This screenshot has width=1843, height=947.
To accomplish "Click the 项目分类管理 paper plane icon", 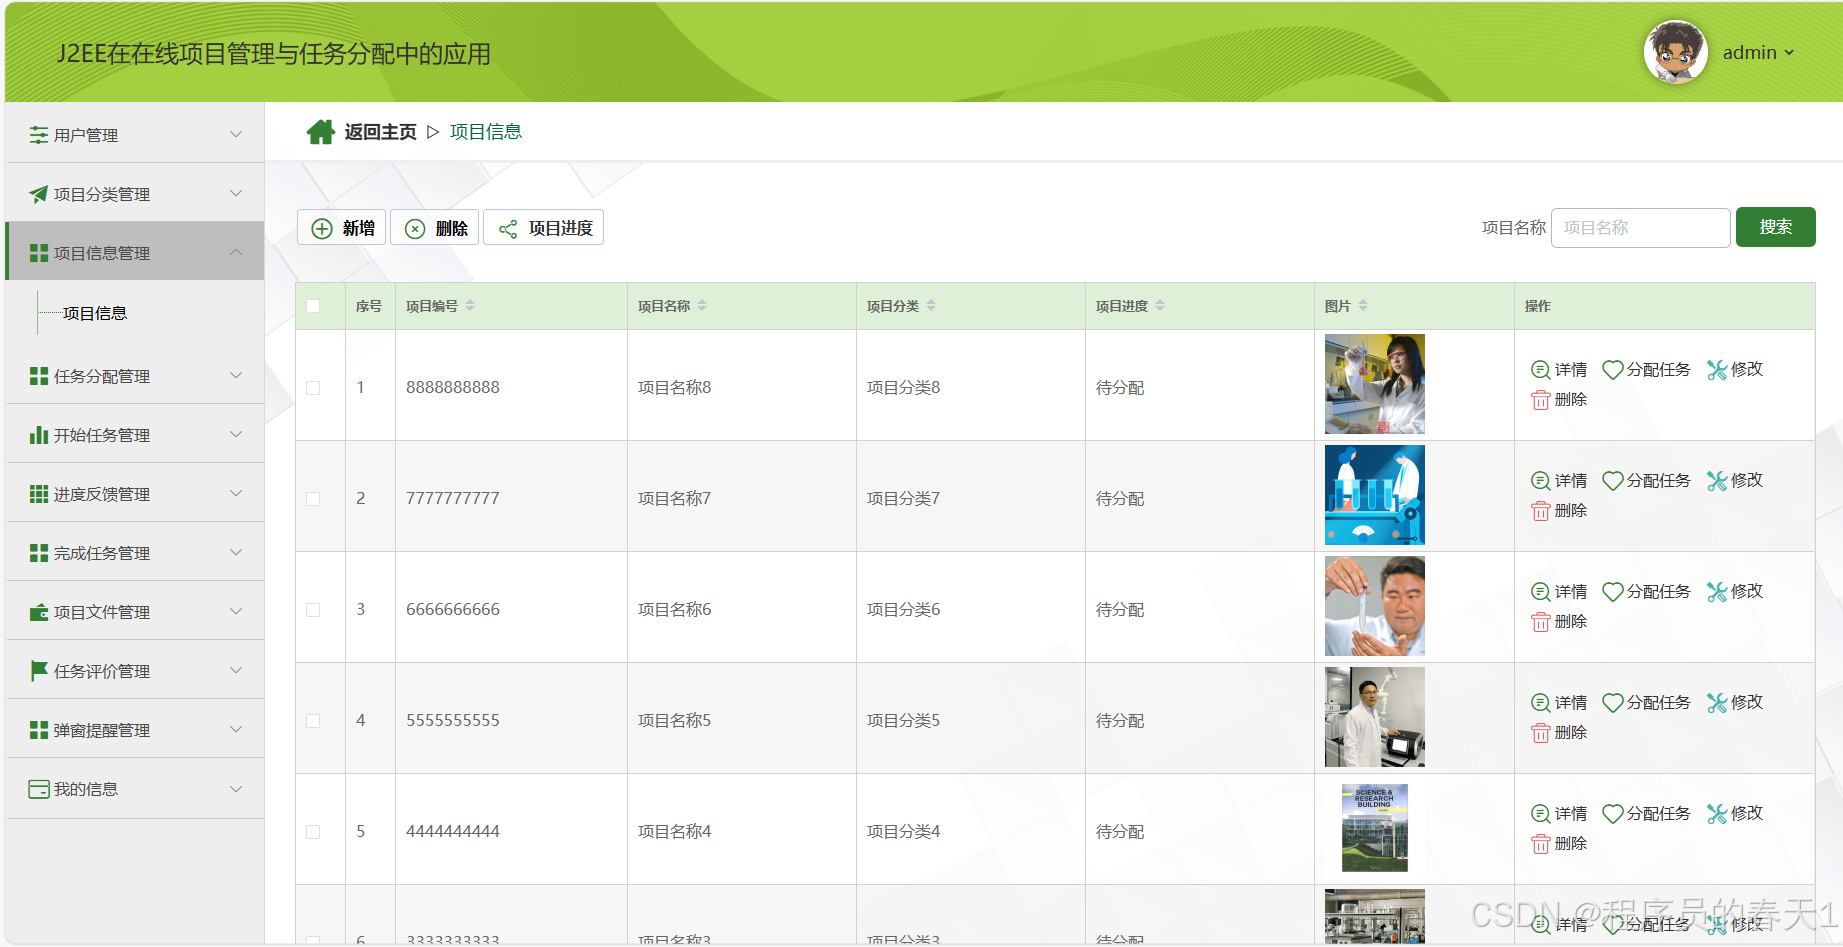I will click(39, 194).
